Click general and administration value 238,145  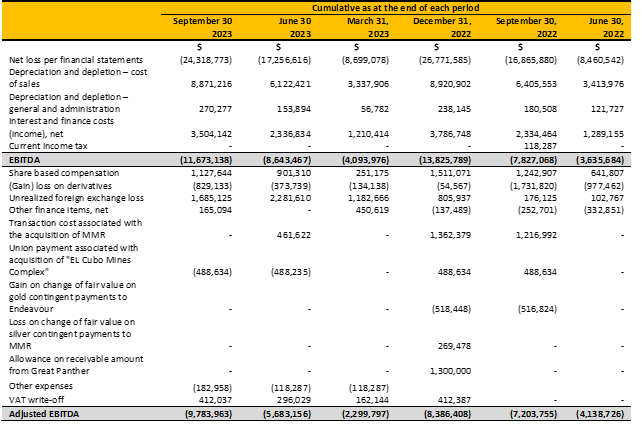[x=454, y=109]
